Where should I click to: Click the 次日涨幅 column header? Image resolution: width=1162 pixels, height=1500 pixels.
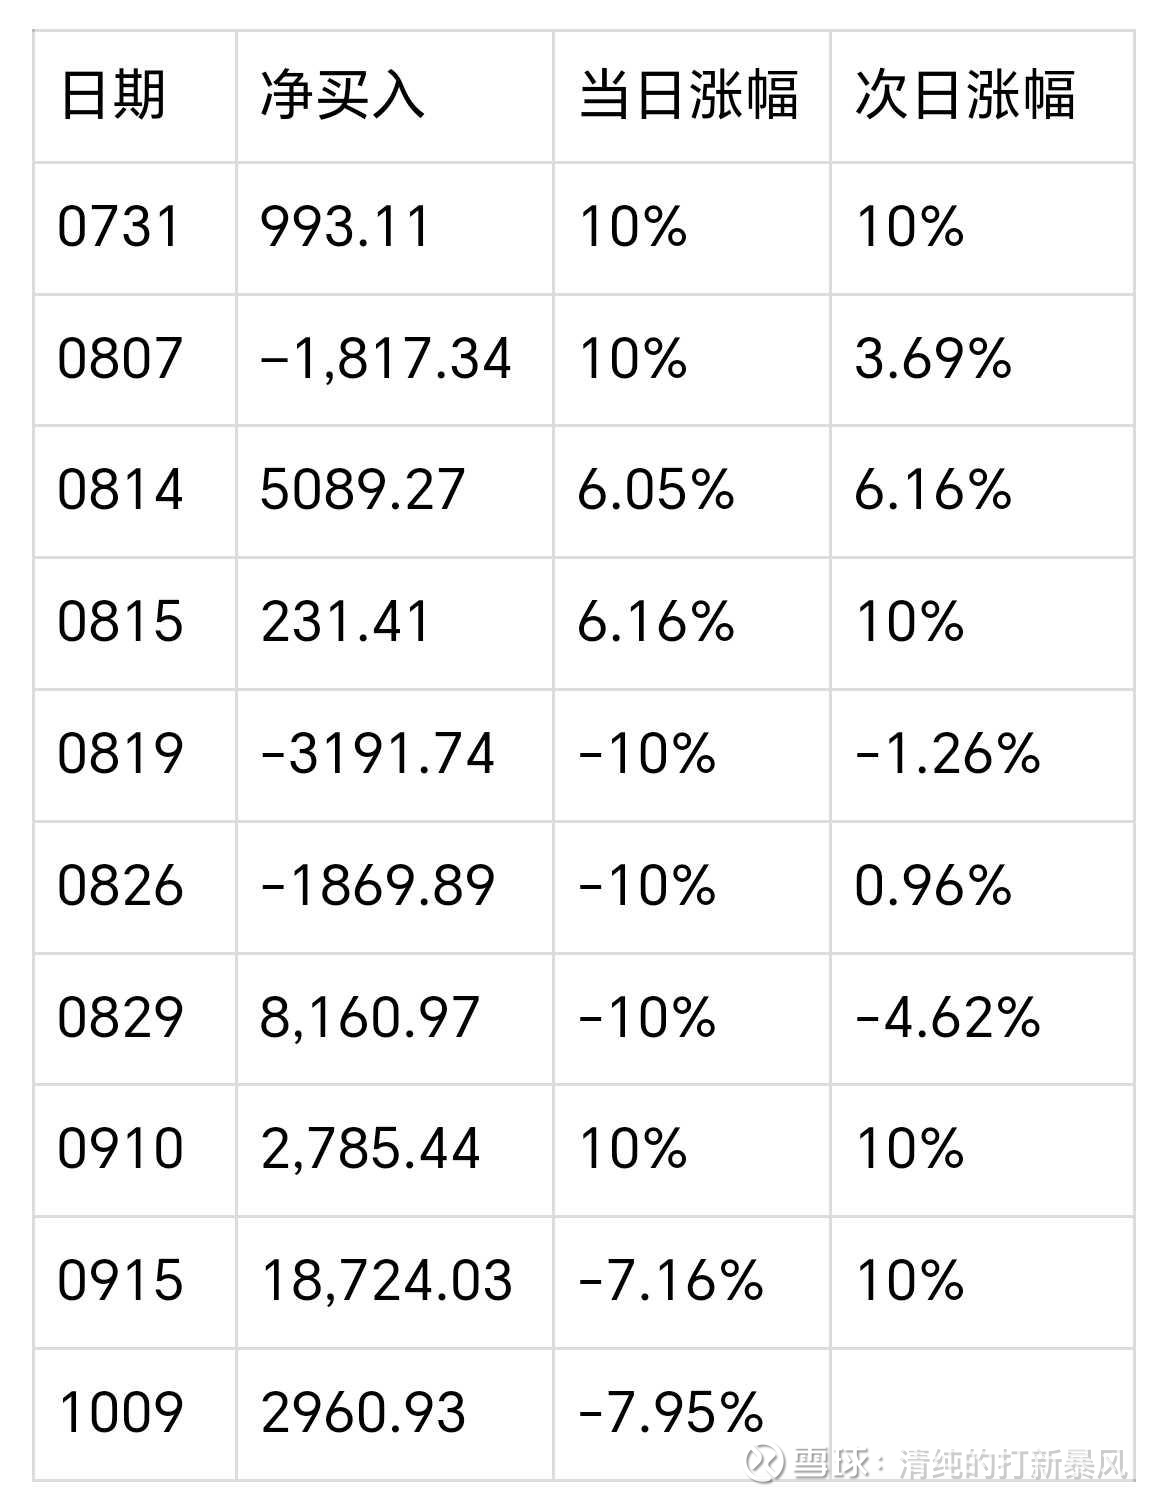tap(965, 96)
